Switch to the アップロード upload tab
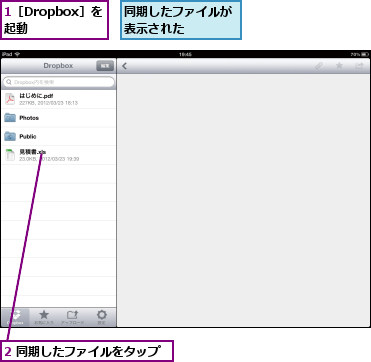Viewport: 371px width, 362px height. pyautogui.click(x=73, y=317)
